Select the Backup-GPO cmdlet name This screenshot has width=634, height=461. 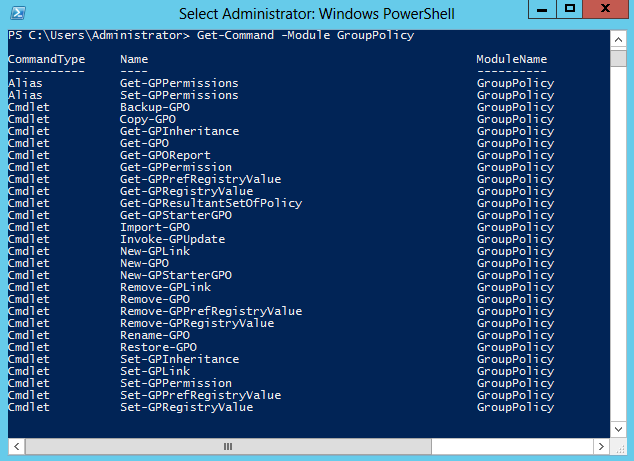155,107
